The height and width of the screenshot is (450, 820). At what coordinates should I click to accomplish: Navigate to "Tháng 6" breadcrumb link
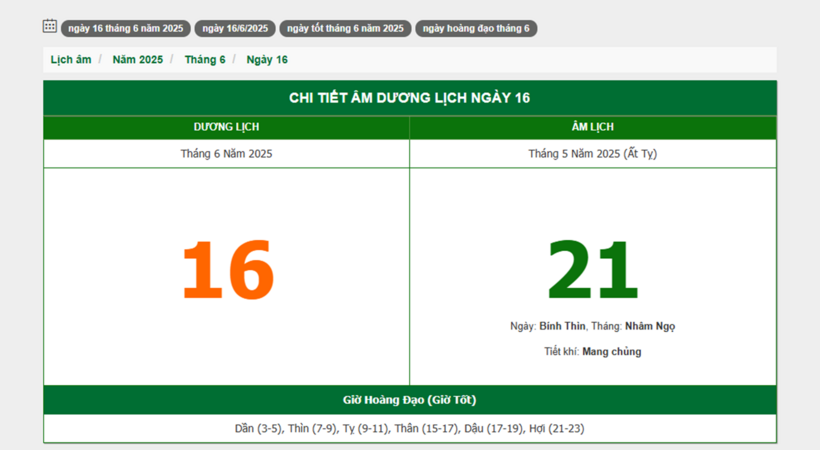pos(205,60)
